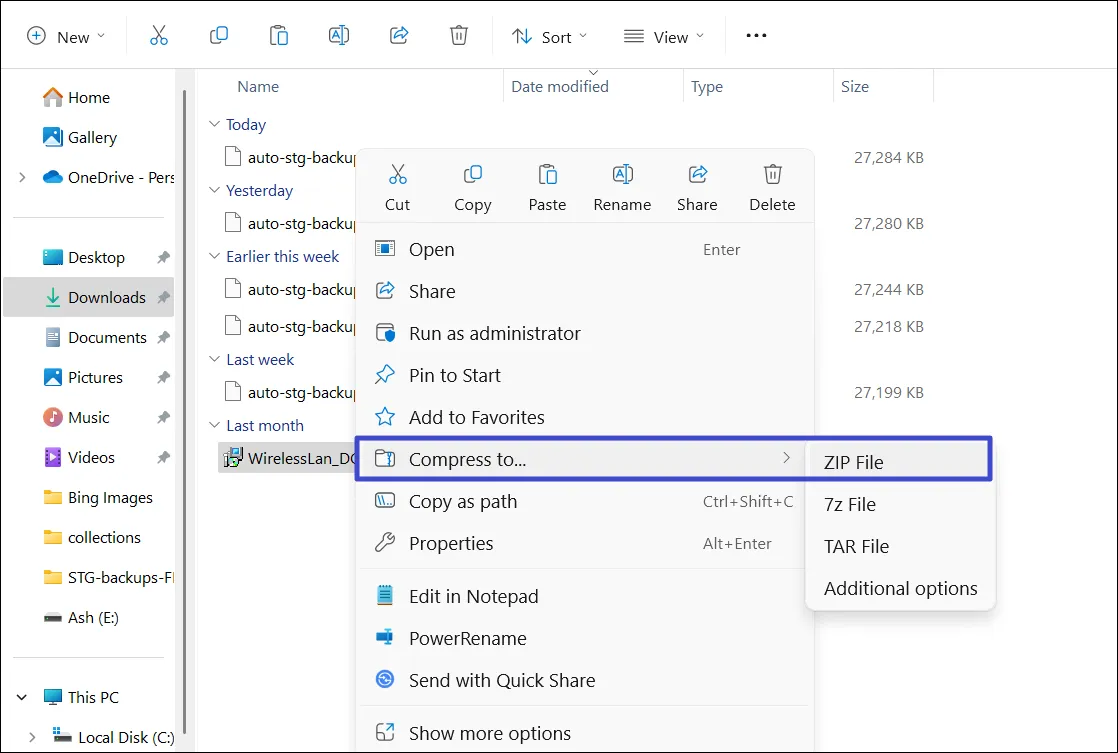Click the Rename icon in context menu
This screenshot has height=753, width=1118.
[622, 174]
